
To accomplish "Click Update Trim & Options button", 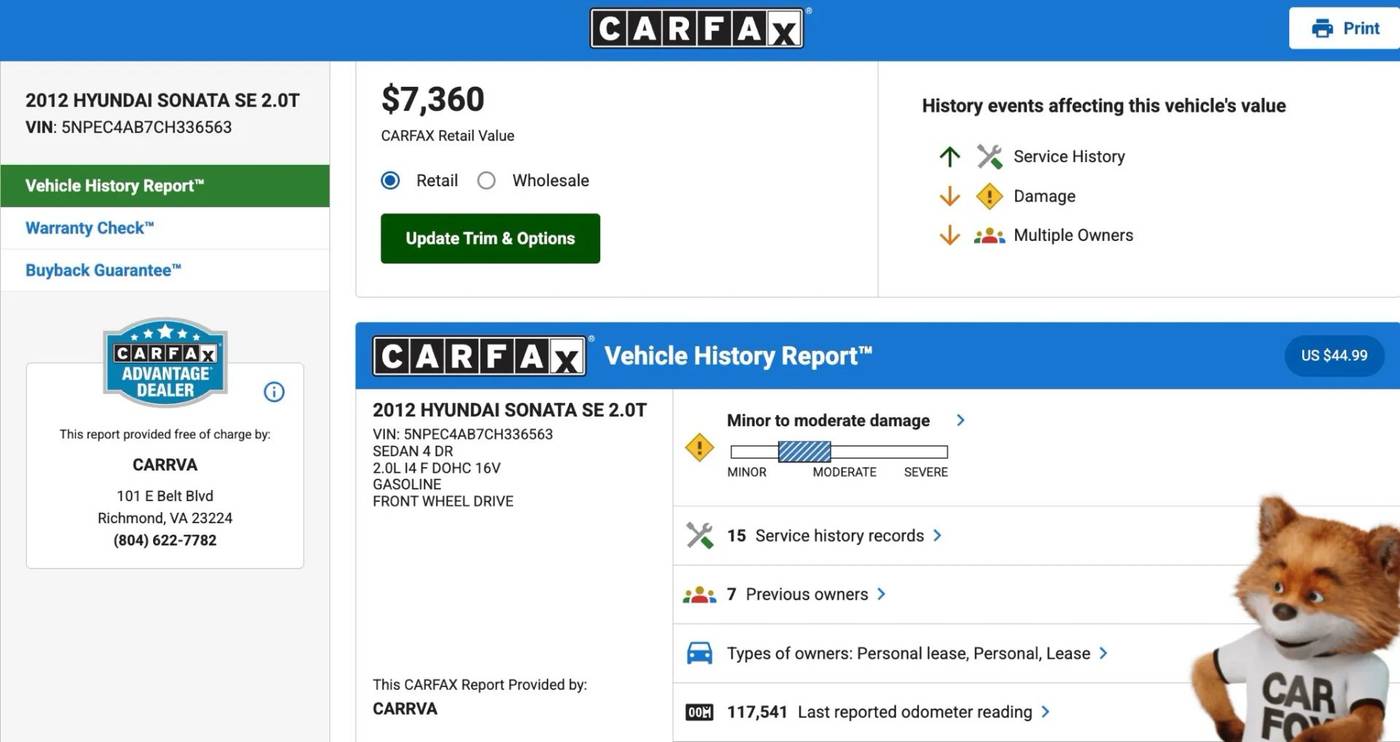I will (490, 238).
